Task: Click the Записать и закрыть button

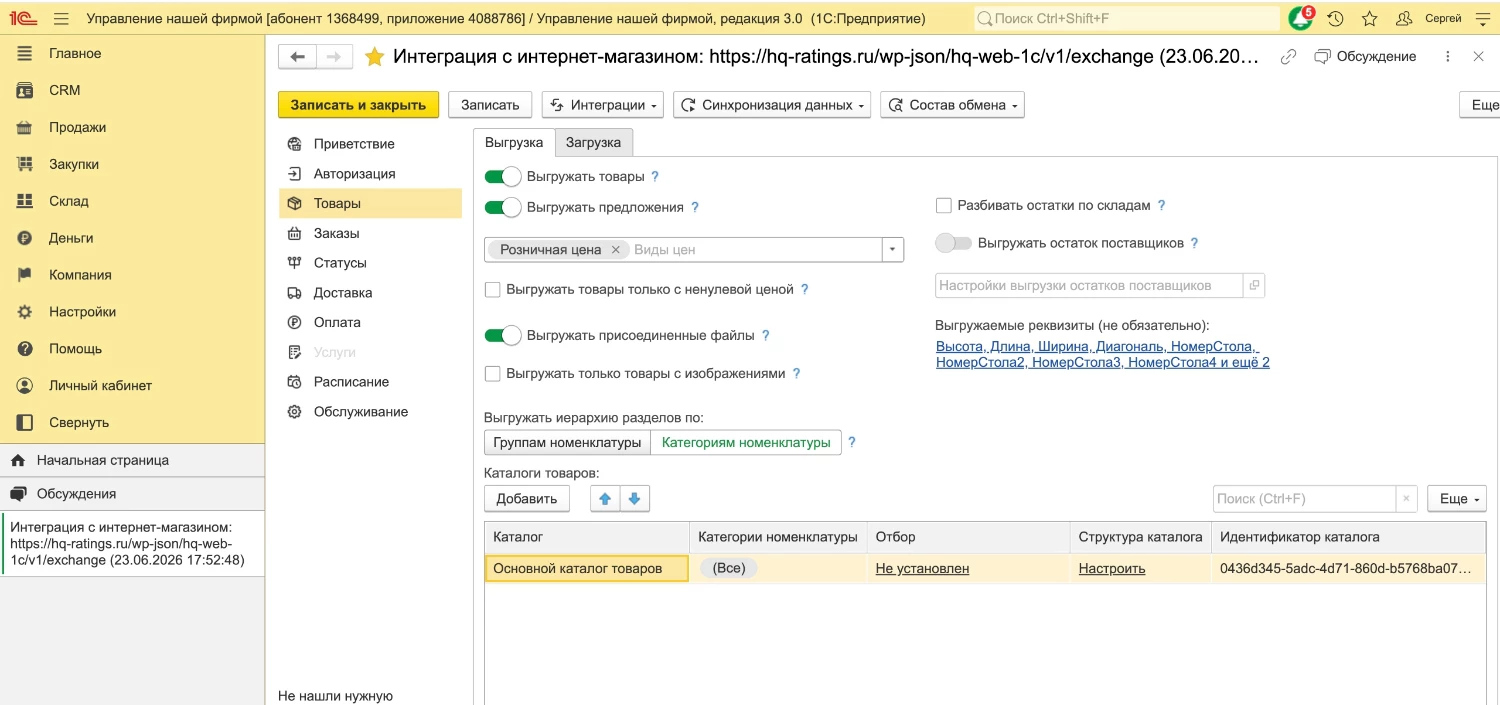Action: point(358,105)
